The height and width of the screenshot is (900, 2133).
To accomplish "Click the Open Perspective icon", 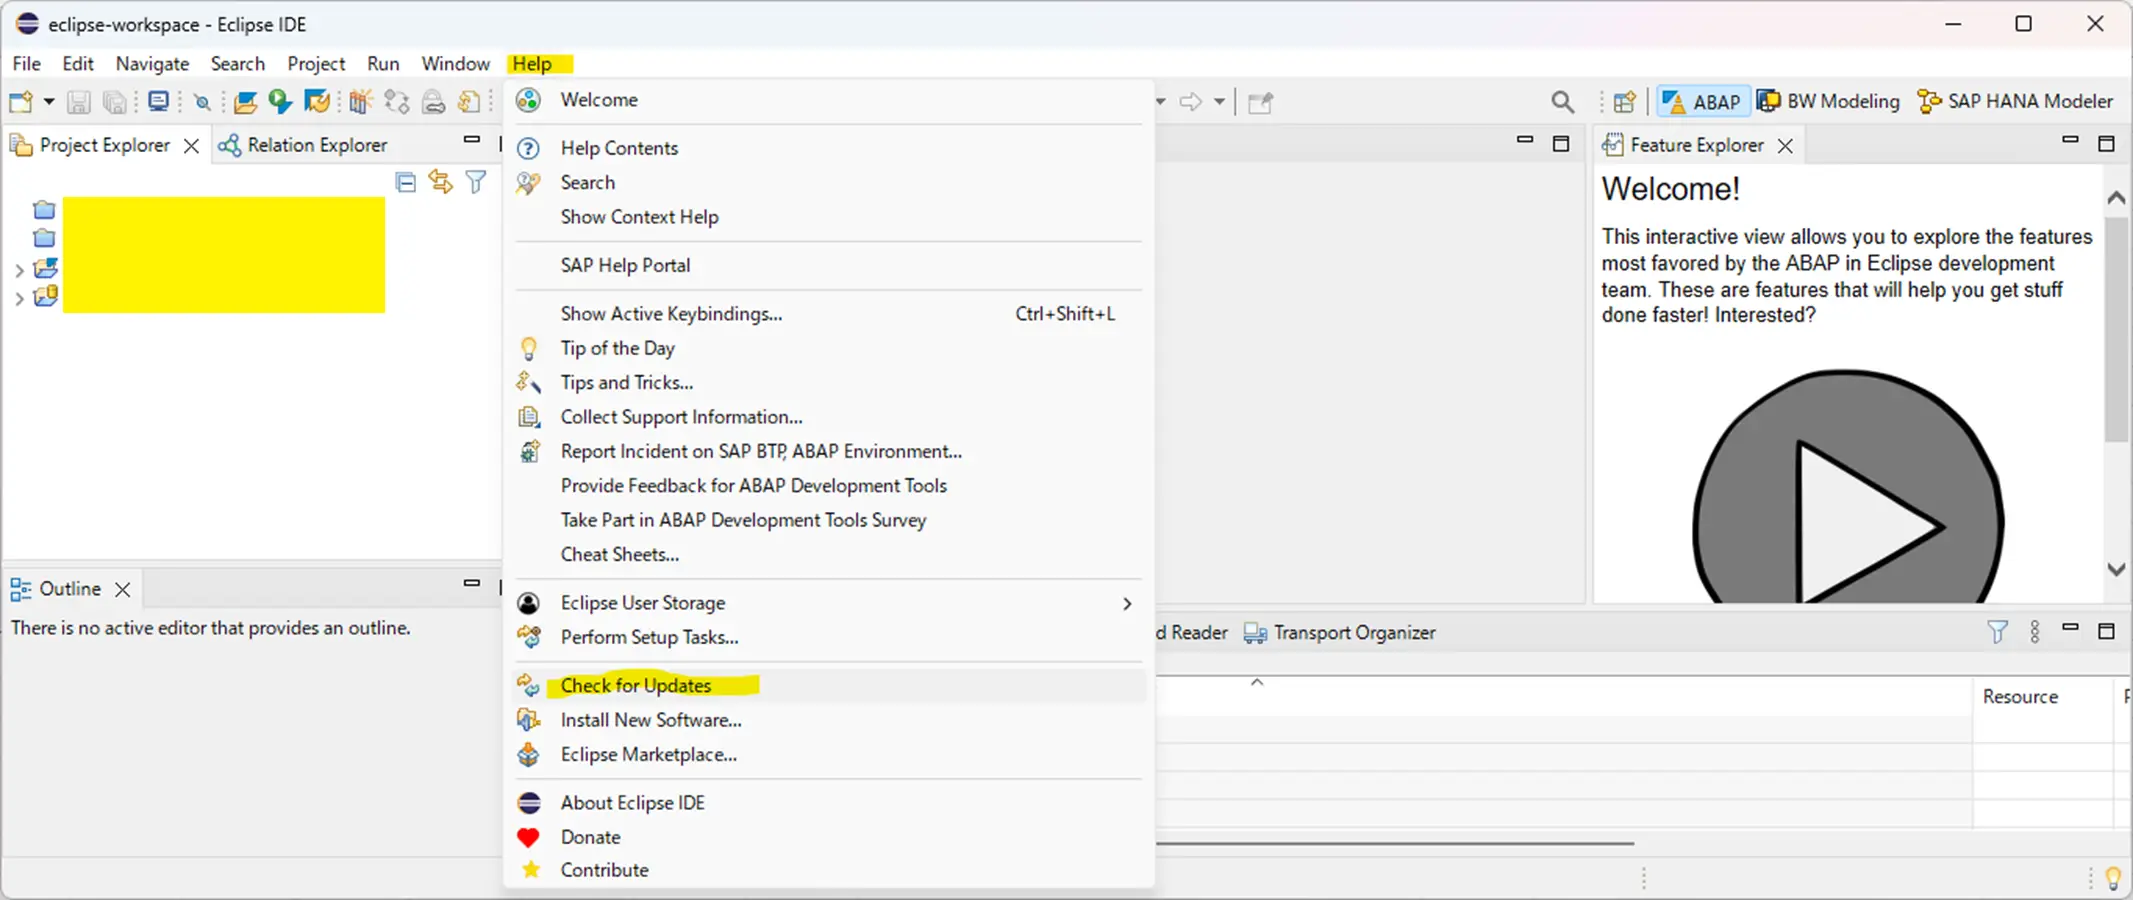I will tap(1625, 102).
